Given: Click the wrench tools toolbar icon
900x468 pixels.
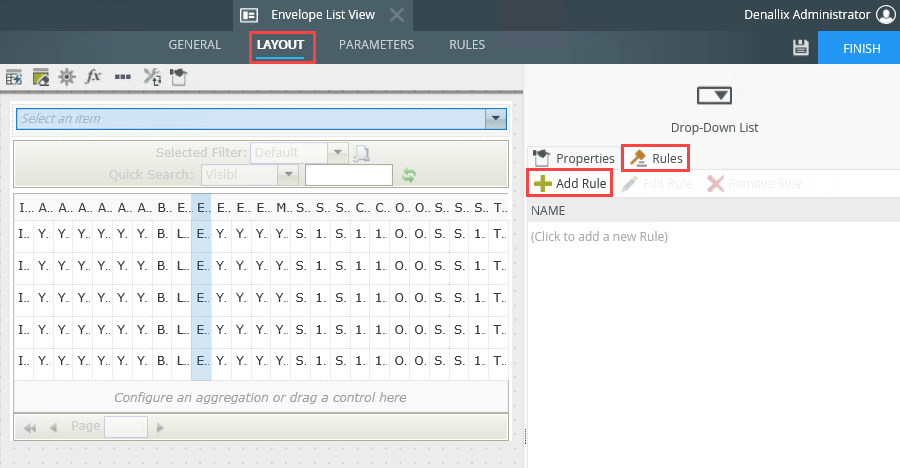Looking at the screenshot, I should [x=152, y=77].
